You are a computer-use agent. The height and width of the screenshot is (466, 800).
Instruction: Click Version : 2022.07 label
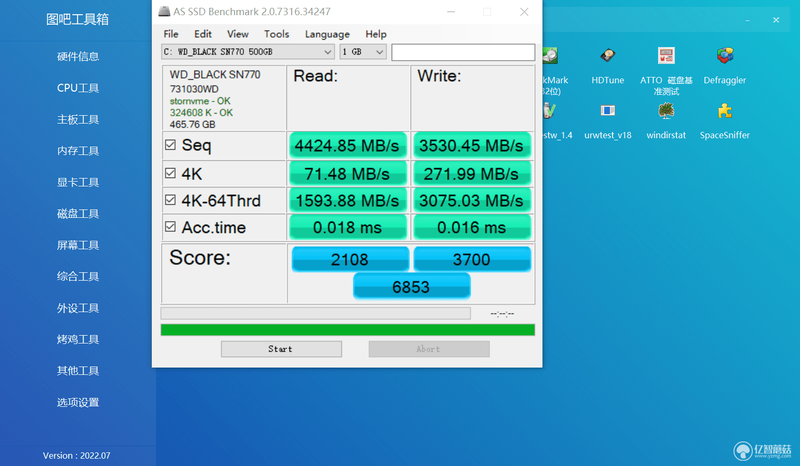pos(77,455)
